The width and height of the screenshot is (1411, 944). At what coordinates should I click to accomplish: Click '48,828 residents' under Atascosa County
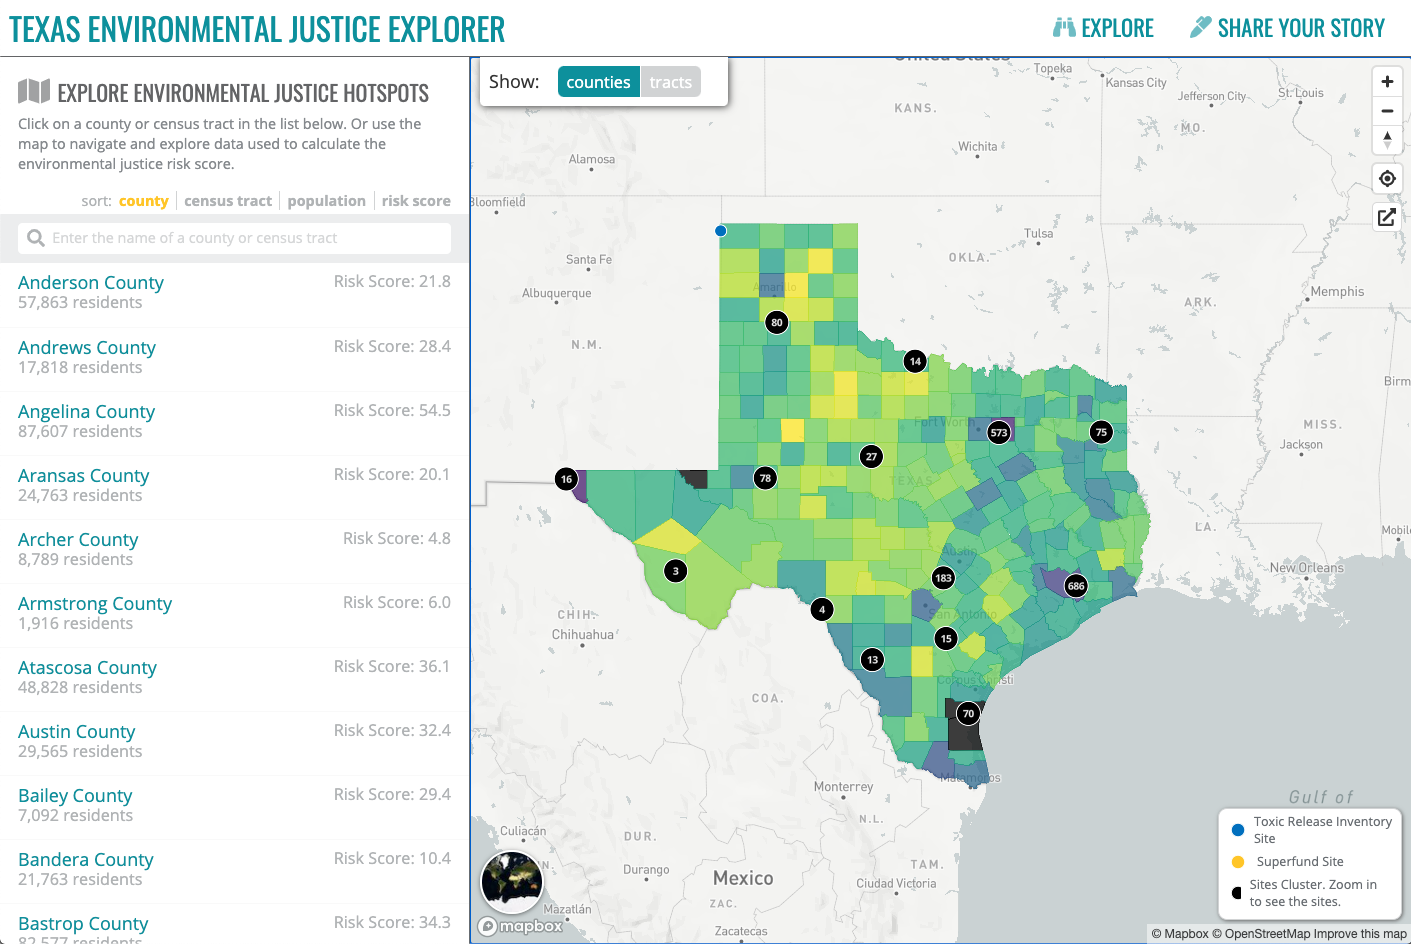coord(80,688)
